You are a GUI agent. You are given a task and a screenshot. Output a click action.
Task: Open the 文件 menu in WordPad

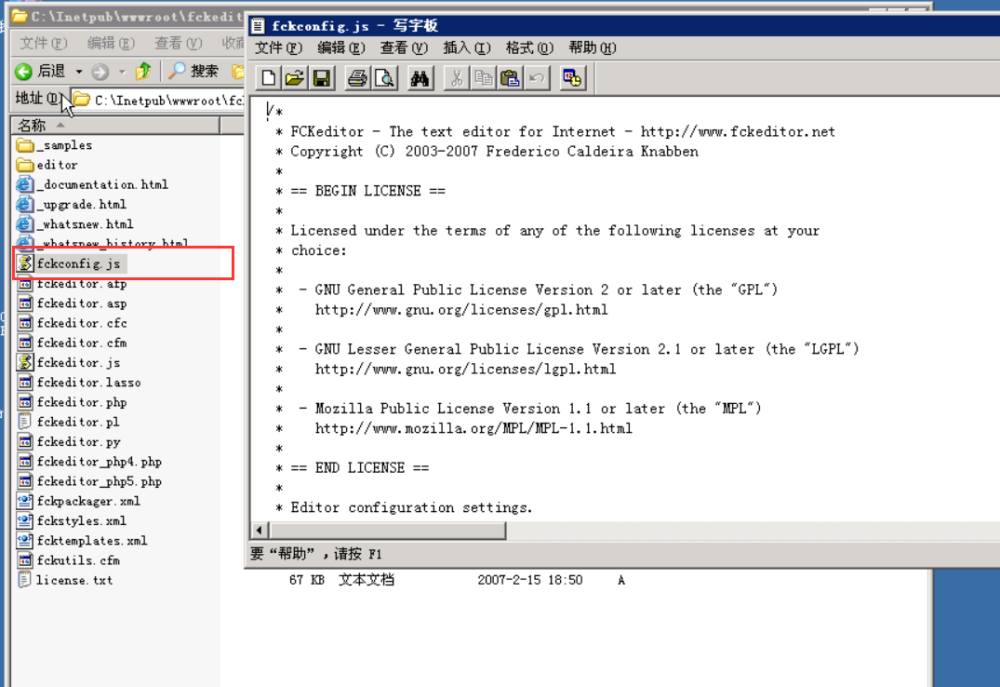coord(278,48)
